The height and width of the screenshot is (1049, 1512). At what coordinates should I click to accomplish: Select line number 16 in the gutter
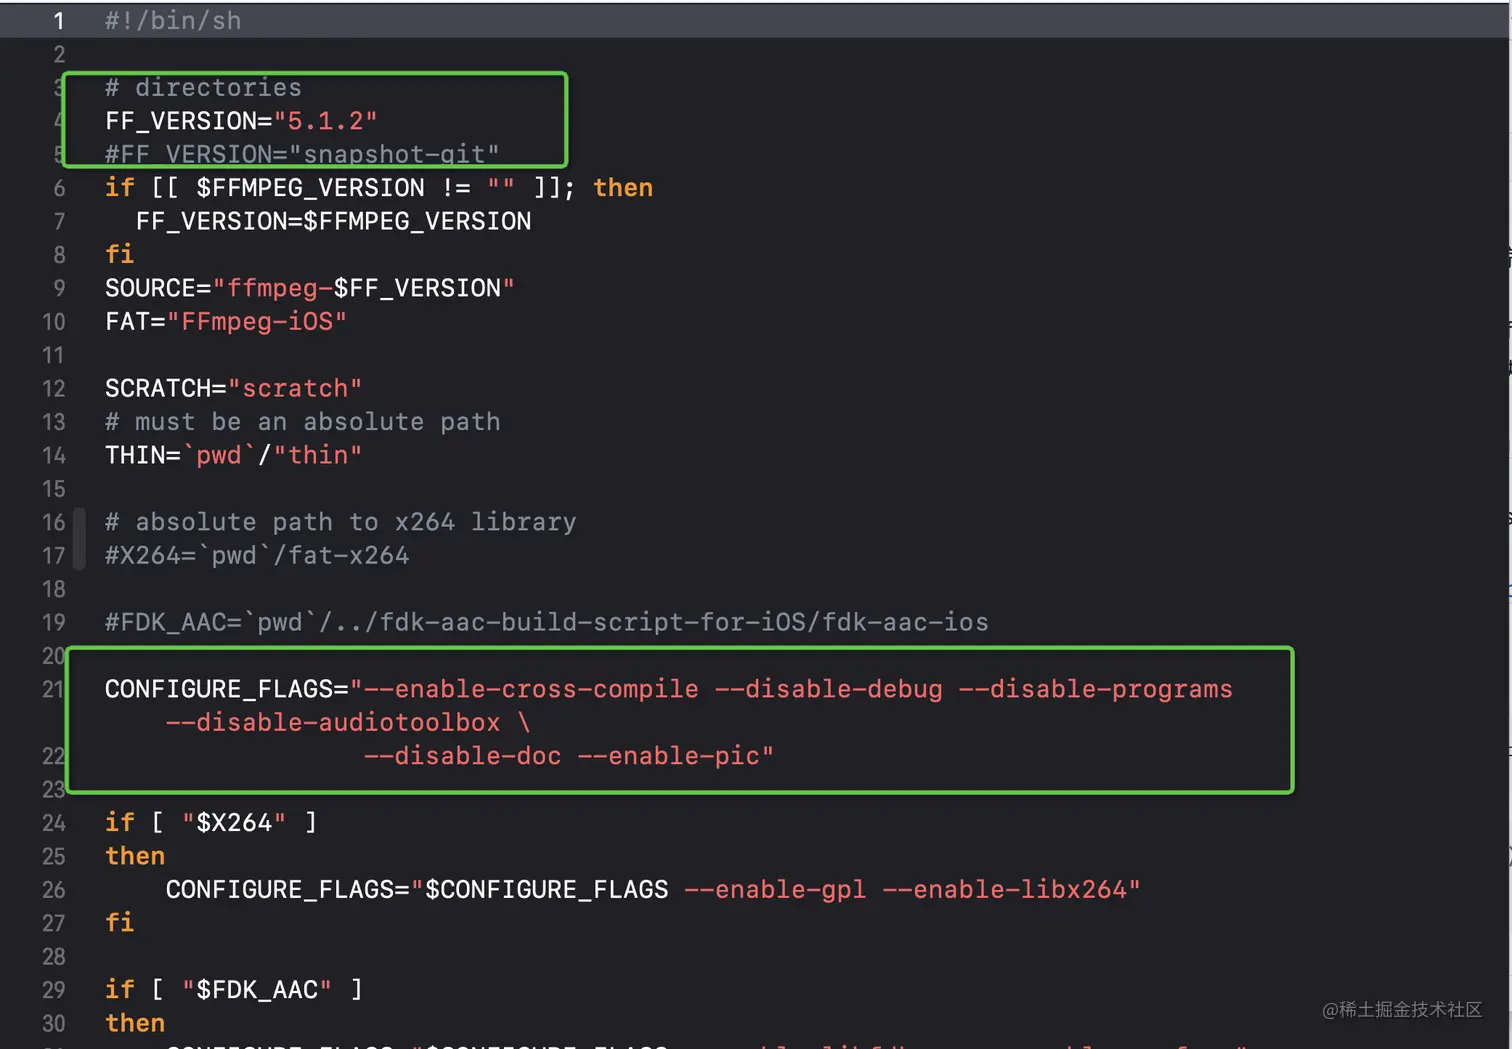click(x=54, y=522)
